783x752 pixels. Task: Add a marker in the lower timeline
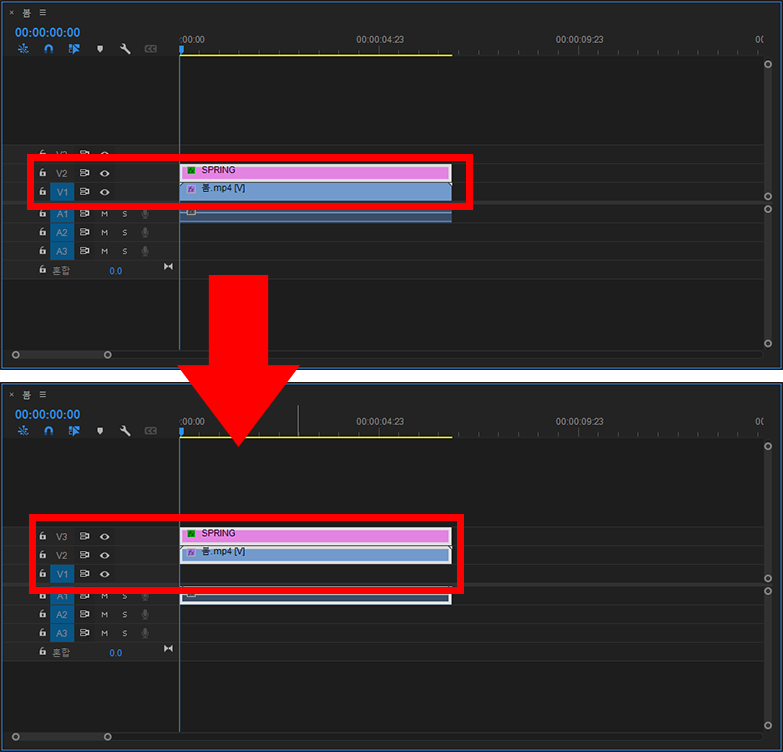(x=100, y=431)
